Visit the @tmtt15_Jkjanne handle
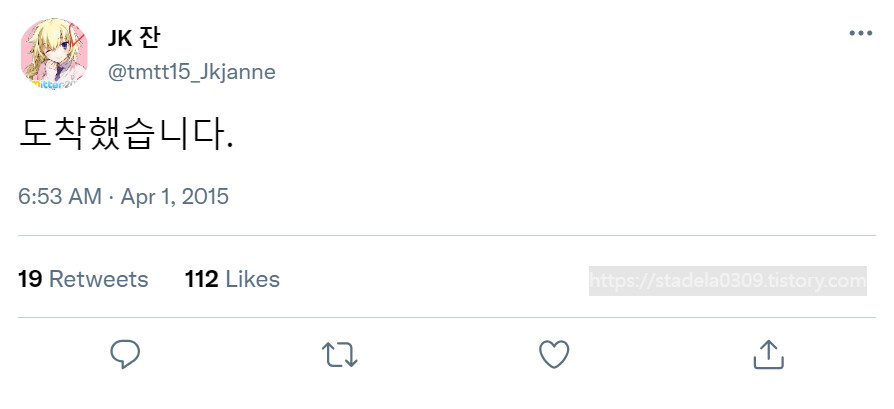894x409 pixels. pos(191,72)
